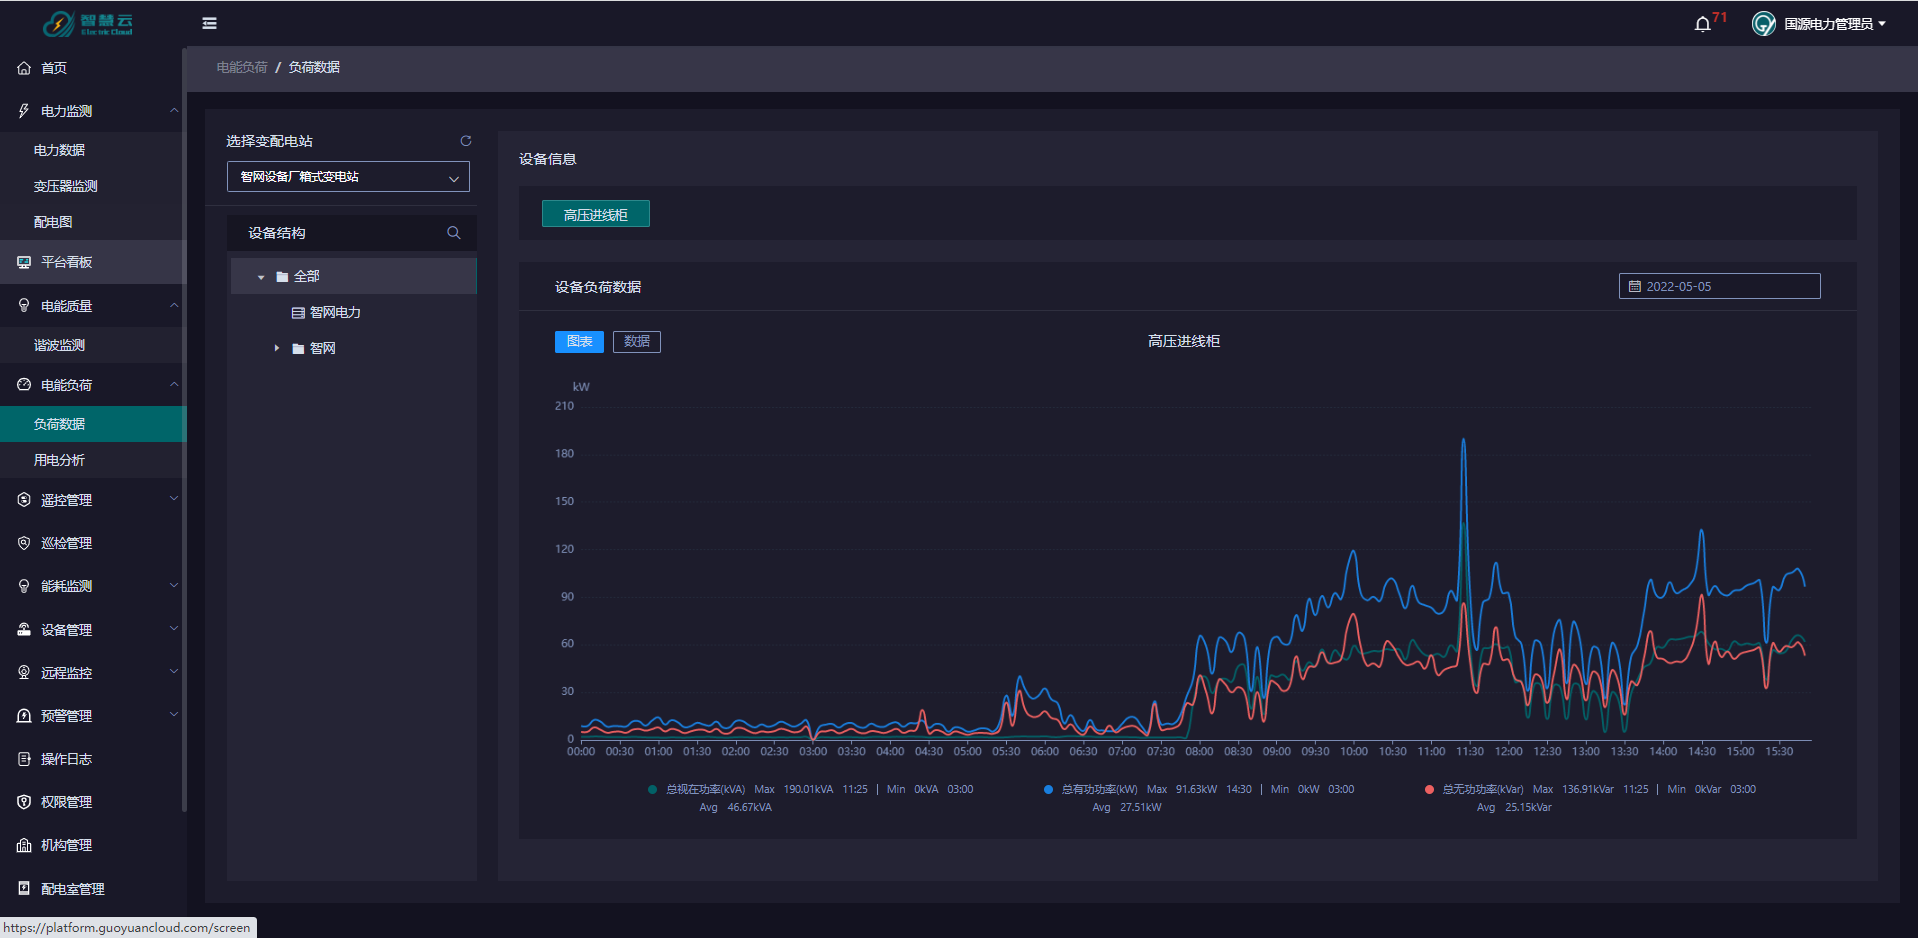Click the 高压进线柜 chart title

point(1184,342)
